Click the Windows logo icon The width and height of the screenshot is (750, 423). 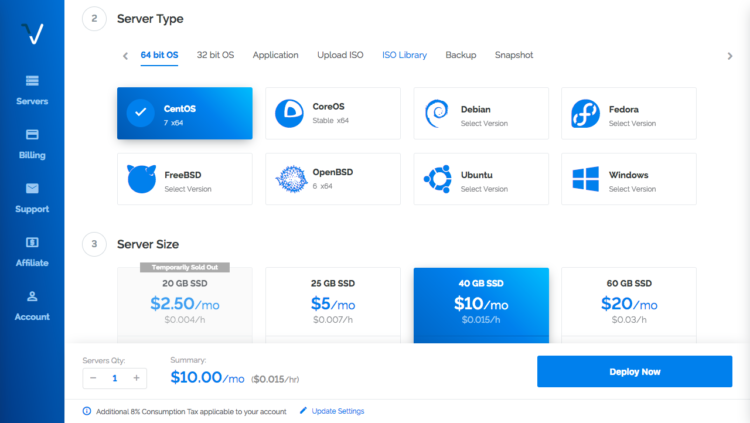tap(585, 179)
